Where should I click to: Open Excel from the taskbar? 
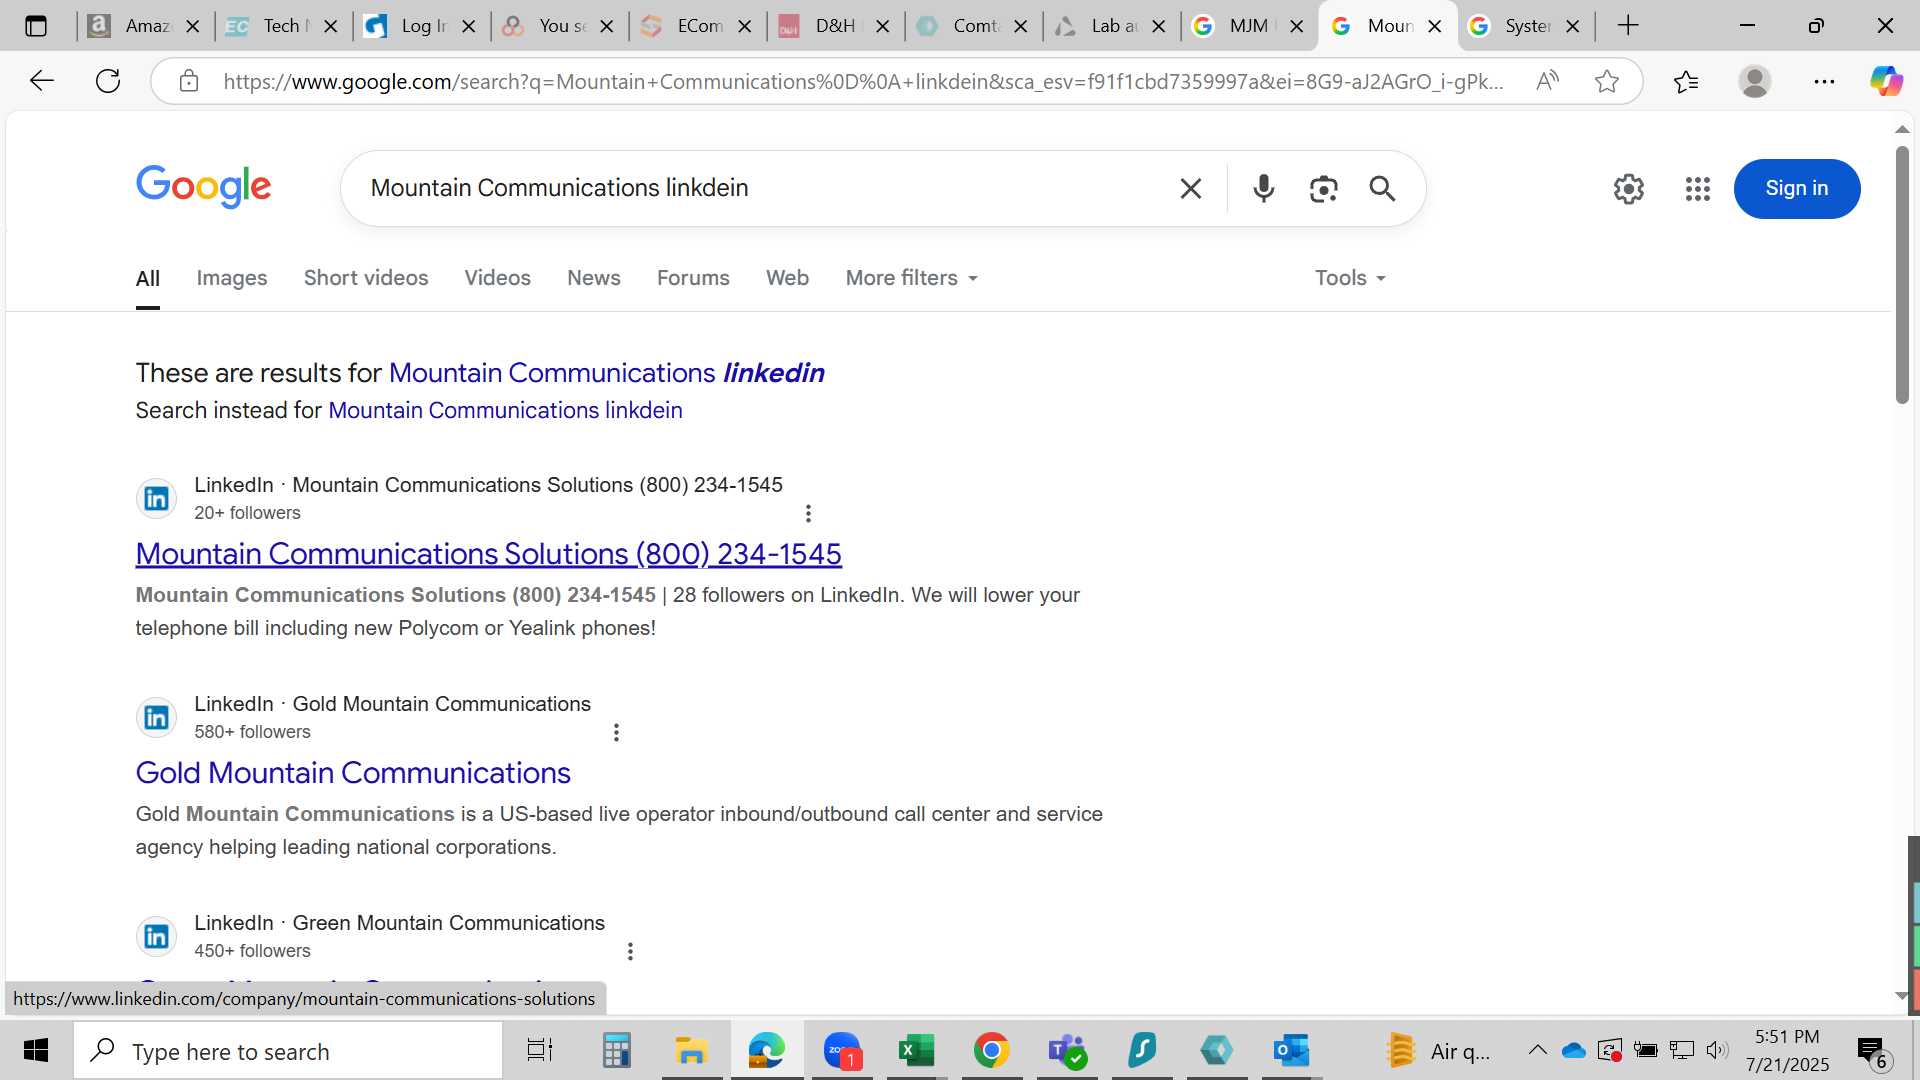tap(916, 1050)
